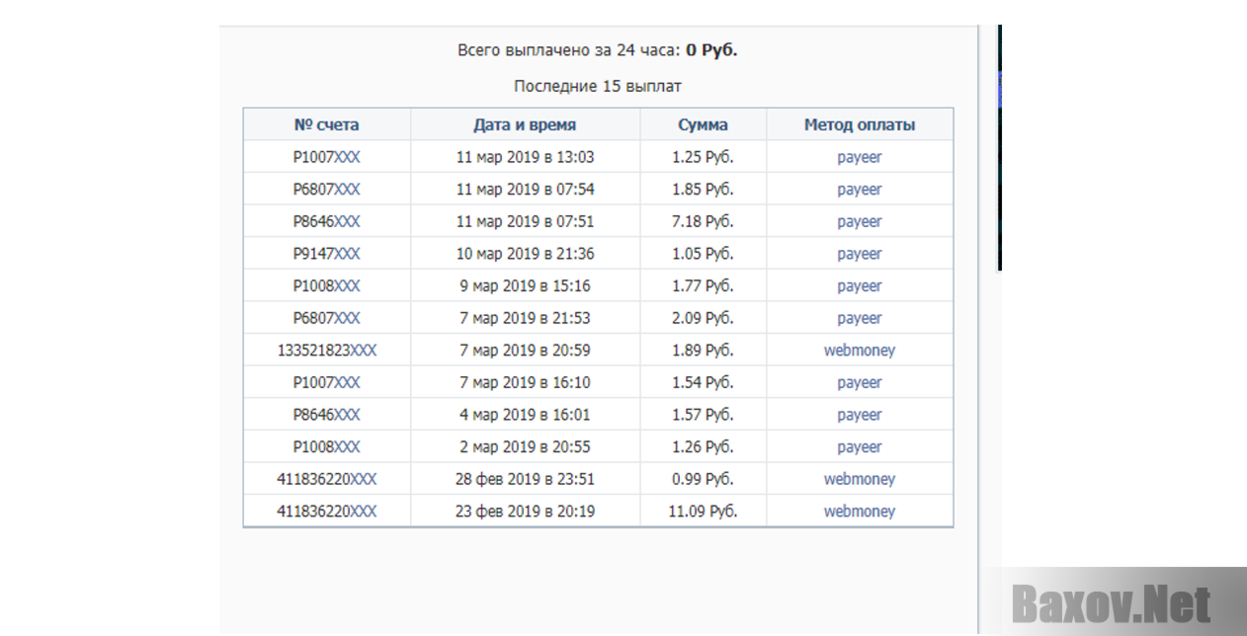Open payeer link in the P9147XXX row
The width and height of the screenshot is (1247, 636).
tap(860, 254)
